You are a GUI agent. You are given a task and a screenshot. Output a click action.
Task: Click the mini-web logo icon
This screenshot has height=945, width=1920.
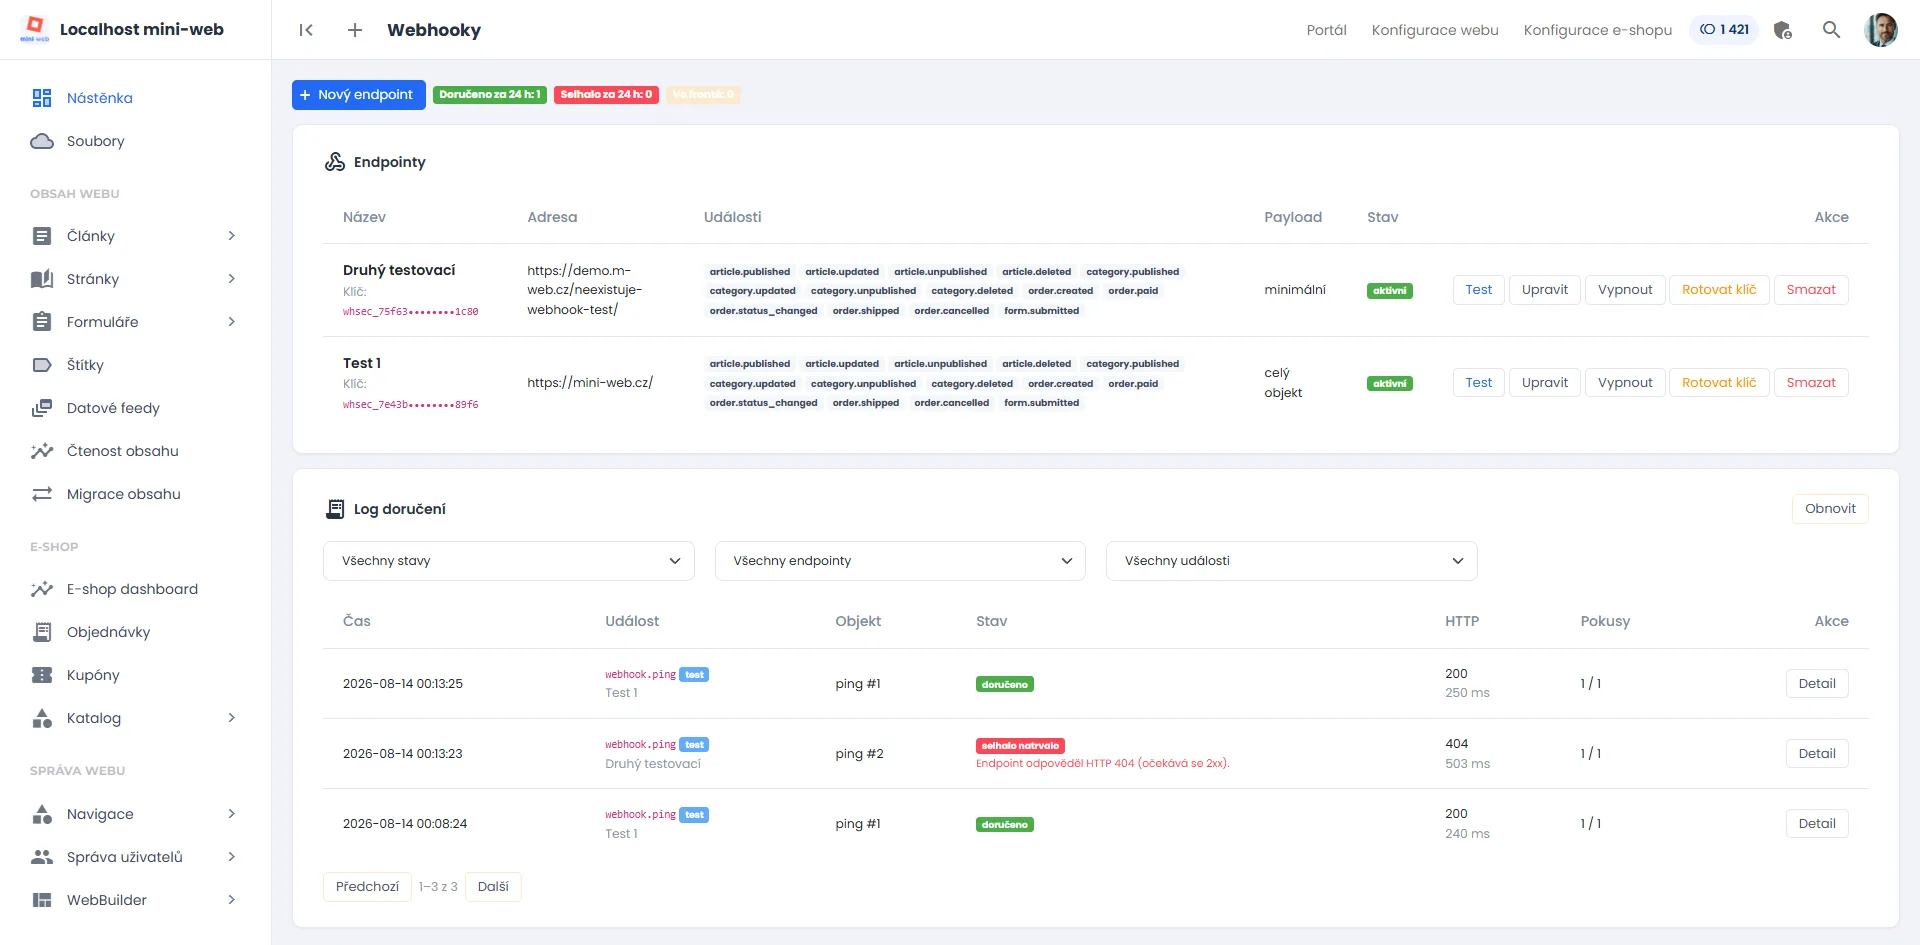[35, 29]
